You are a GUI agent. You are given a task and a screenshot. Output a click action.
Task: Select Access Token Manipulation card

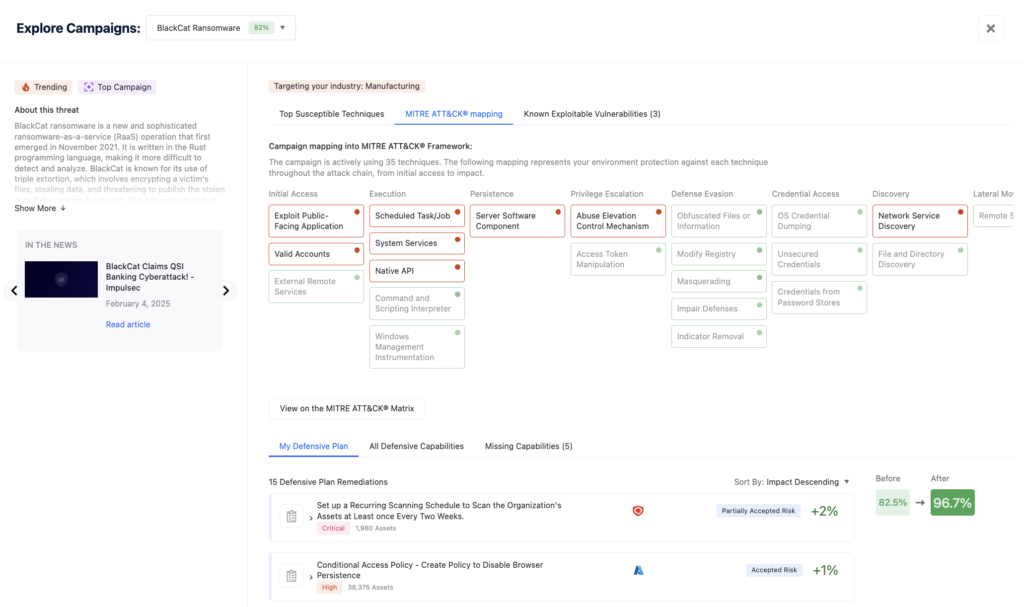pyautogui.click(x=618, y=259)
